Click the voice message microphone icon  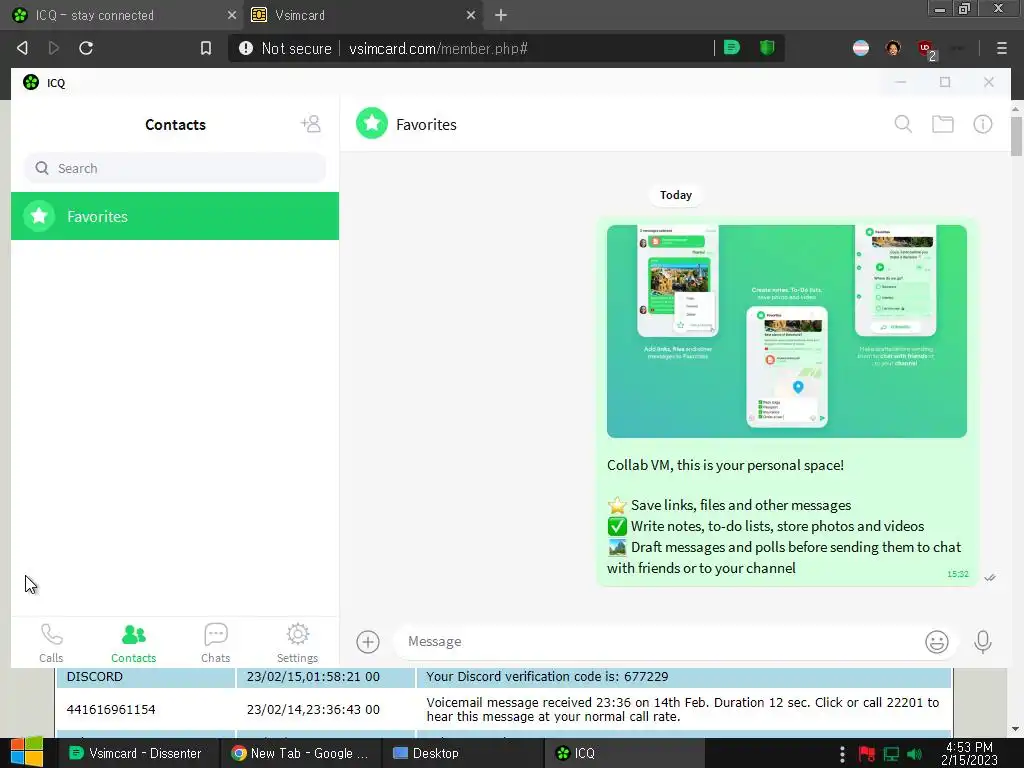[x=982, y=641]
